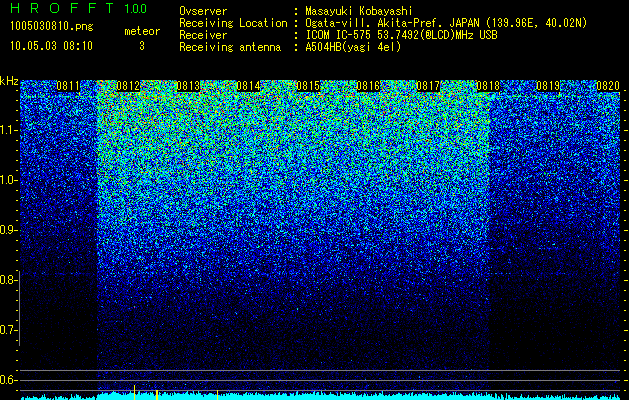
Task: Jump to the 0813 time marker
Action: [188, 86]
